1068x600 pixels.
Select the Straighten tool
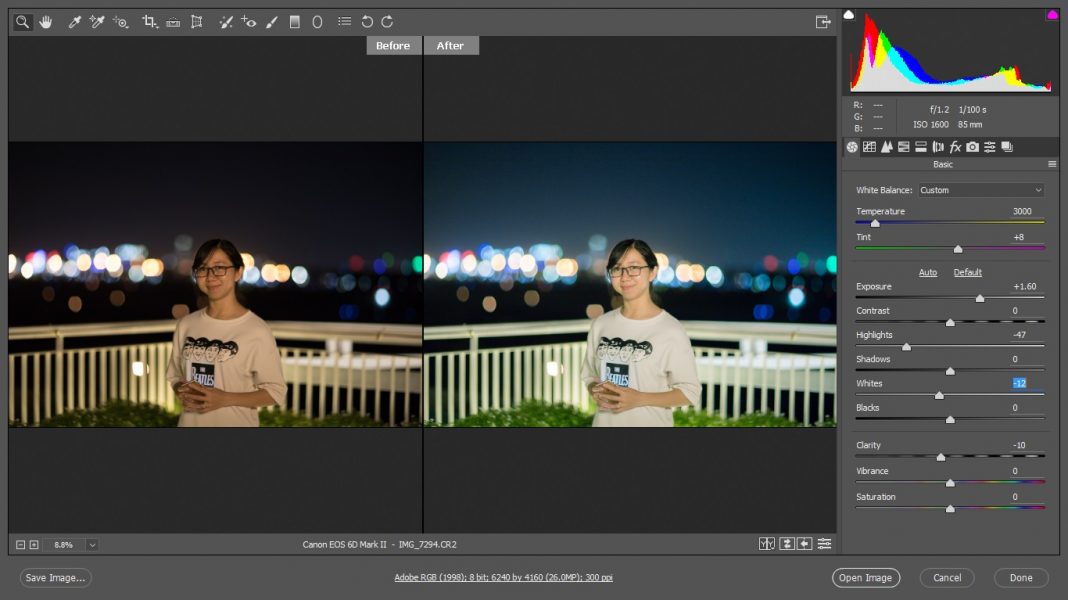coord(173,22)
